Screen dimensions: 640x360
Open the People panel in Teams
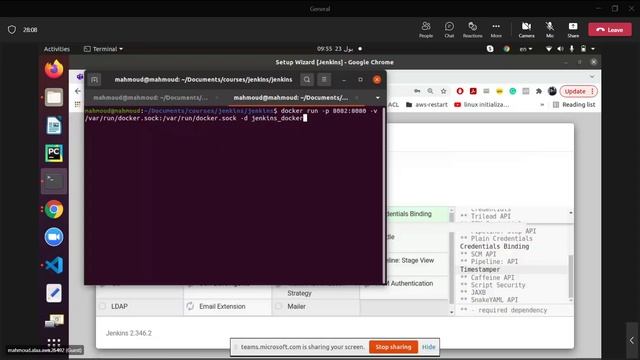426,30
